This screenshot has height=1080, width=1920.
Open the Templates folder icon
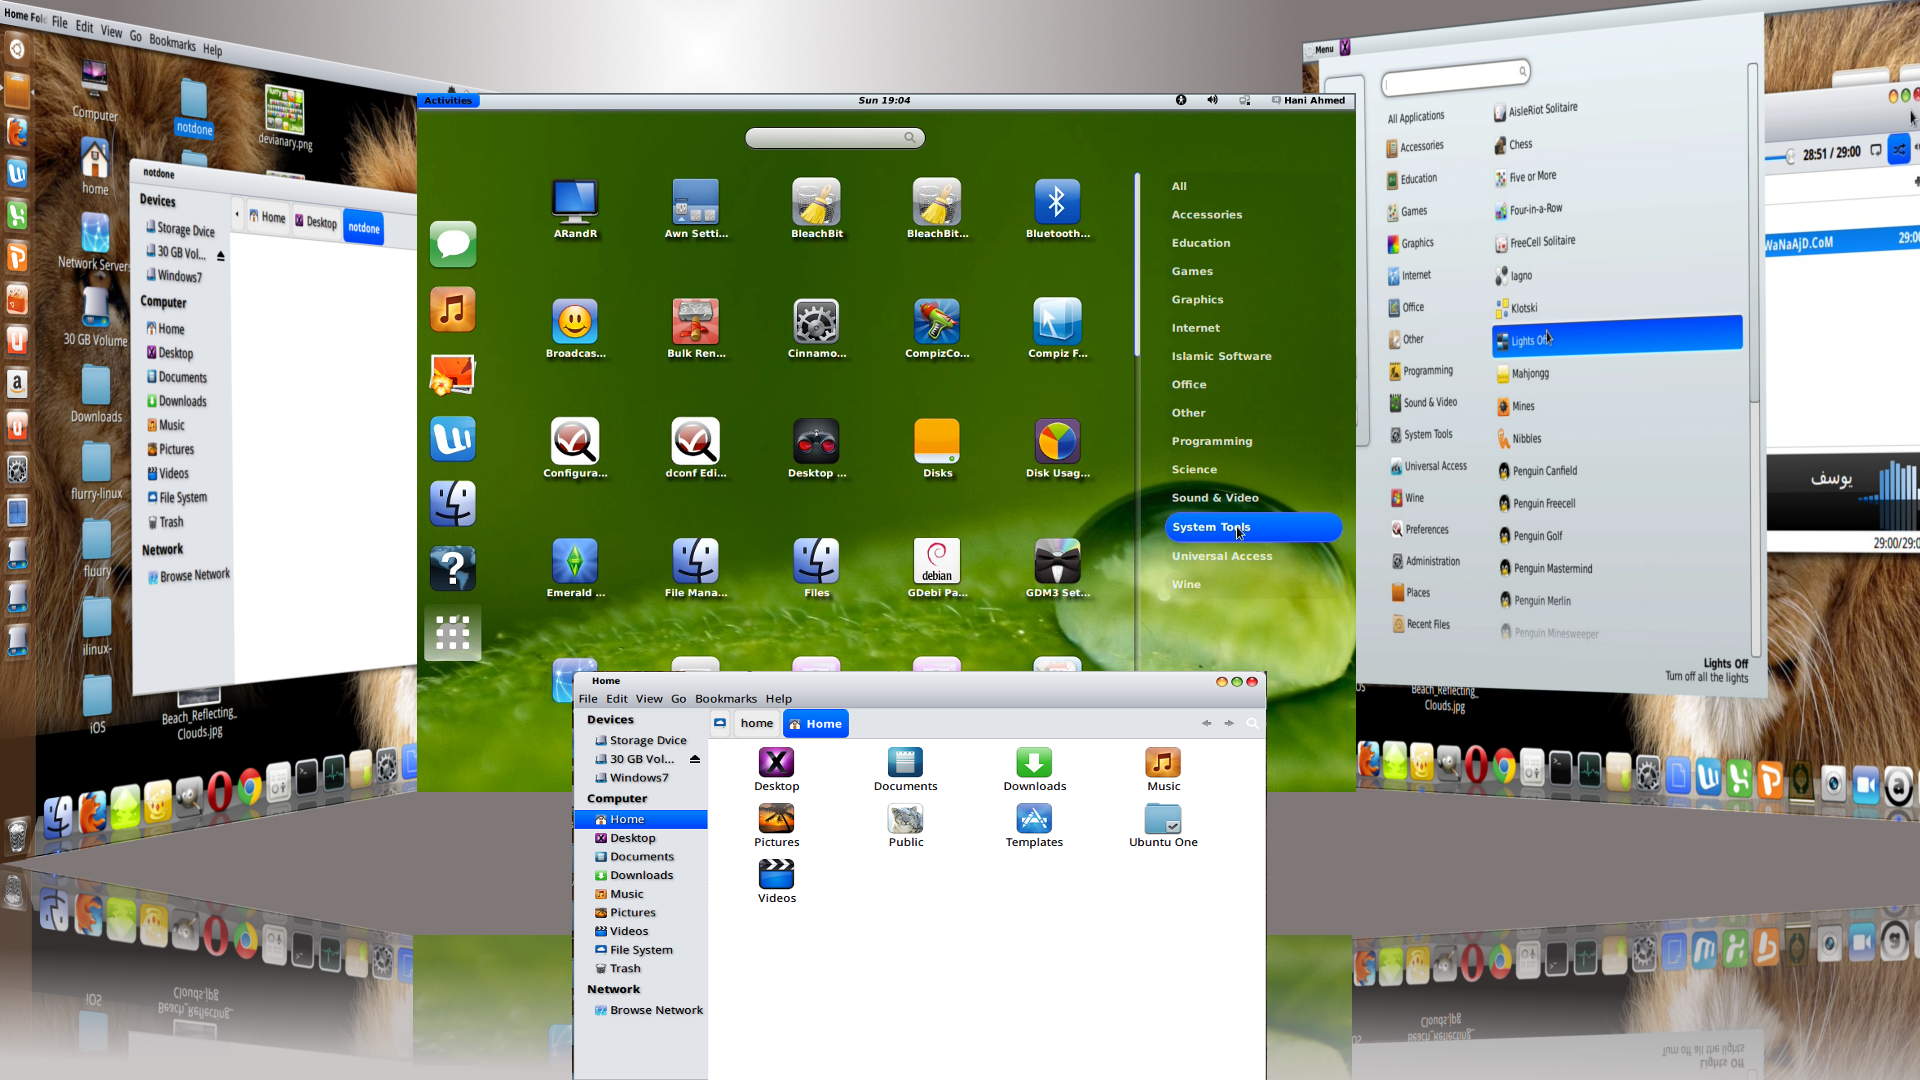click(x=1034, y=818)
